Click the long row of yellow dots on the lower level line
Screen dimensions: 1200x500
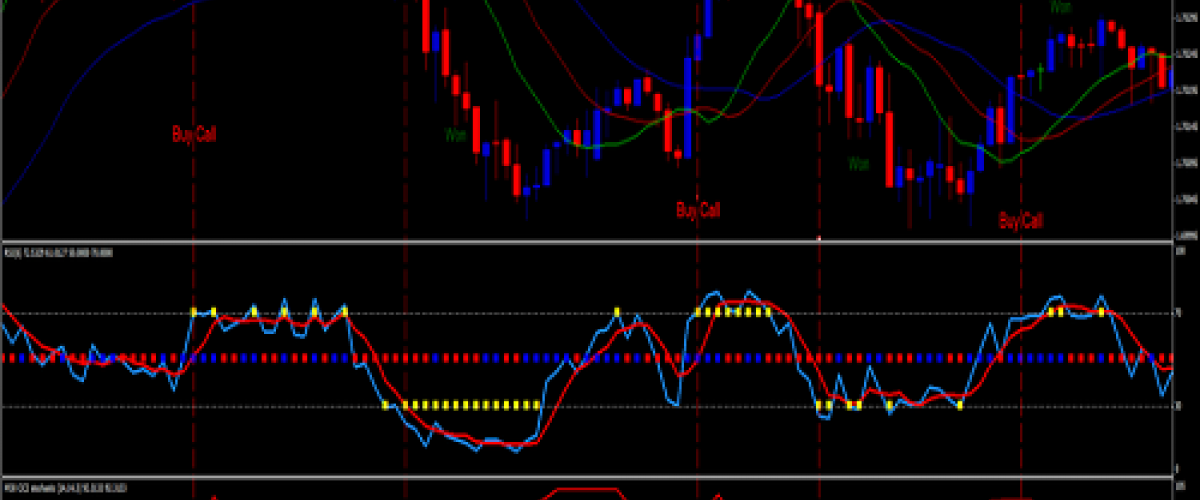click(x=462, y=405)
